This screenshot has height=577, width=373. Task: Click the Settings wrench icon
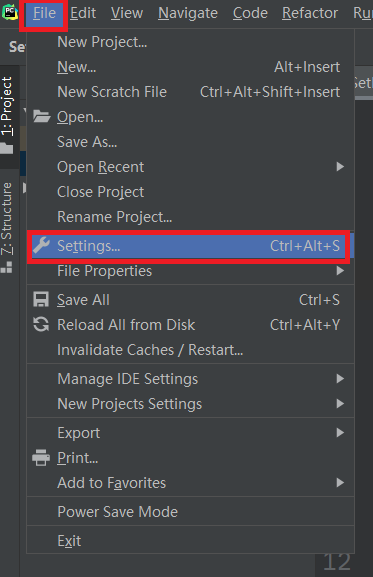click(x=41, y=245)
